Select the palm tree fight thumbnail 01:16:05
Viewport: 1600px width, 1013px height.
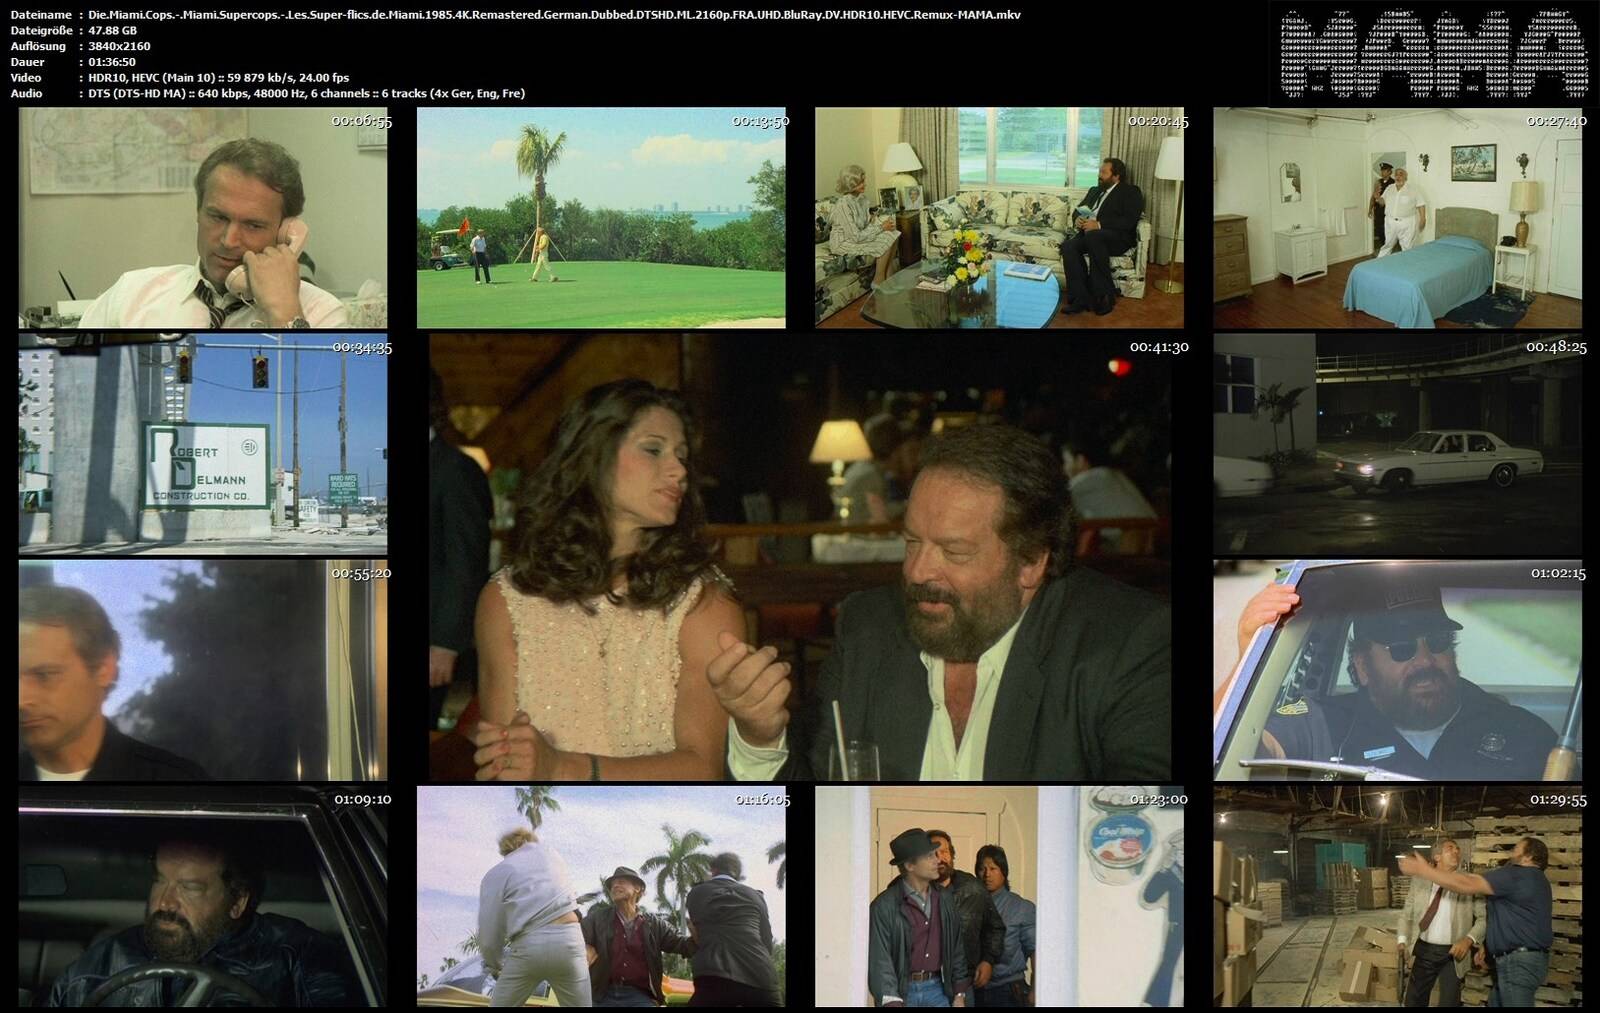click(x=601, y=896)
